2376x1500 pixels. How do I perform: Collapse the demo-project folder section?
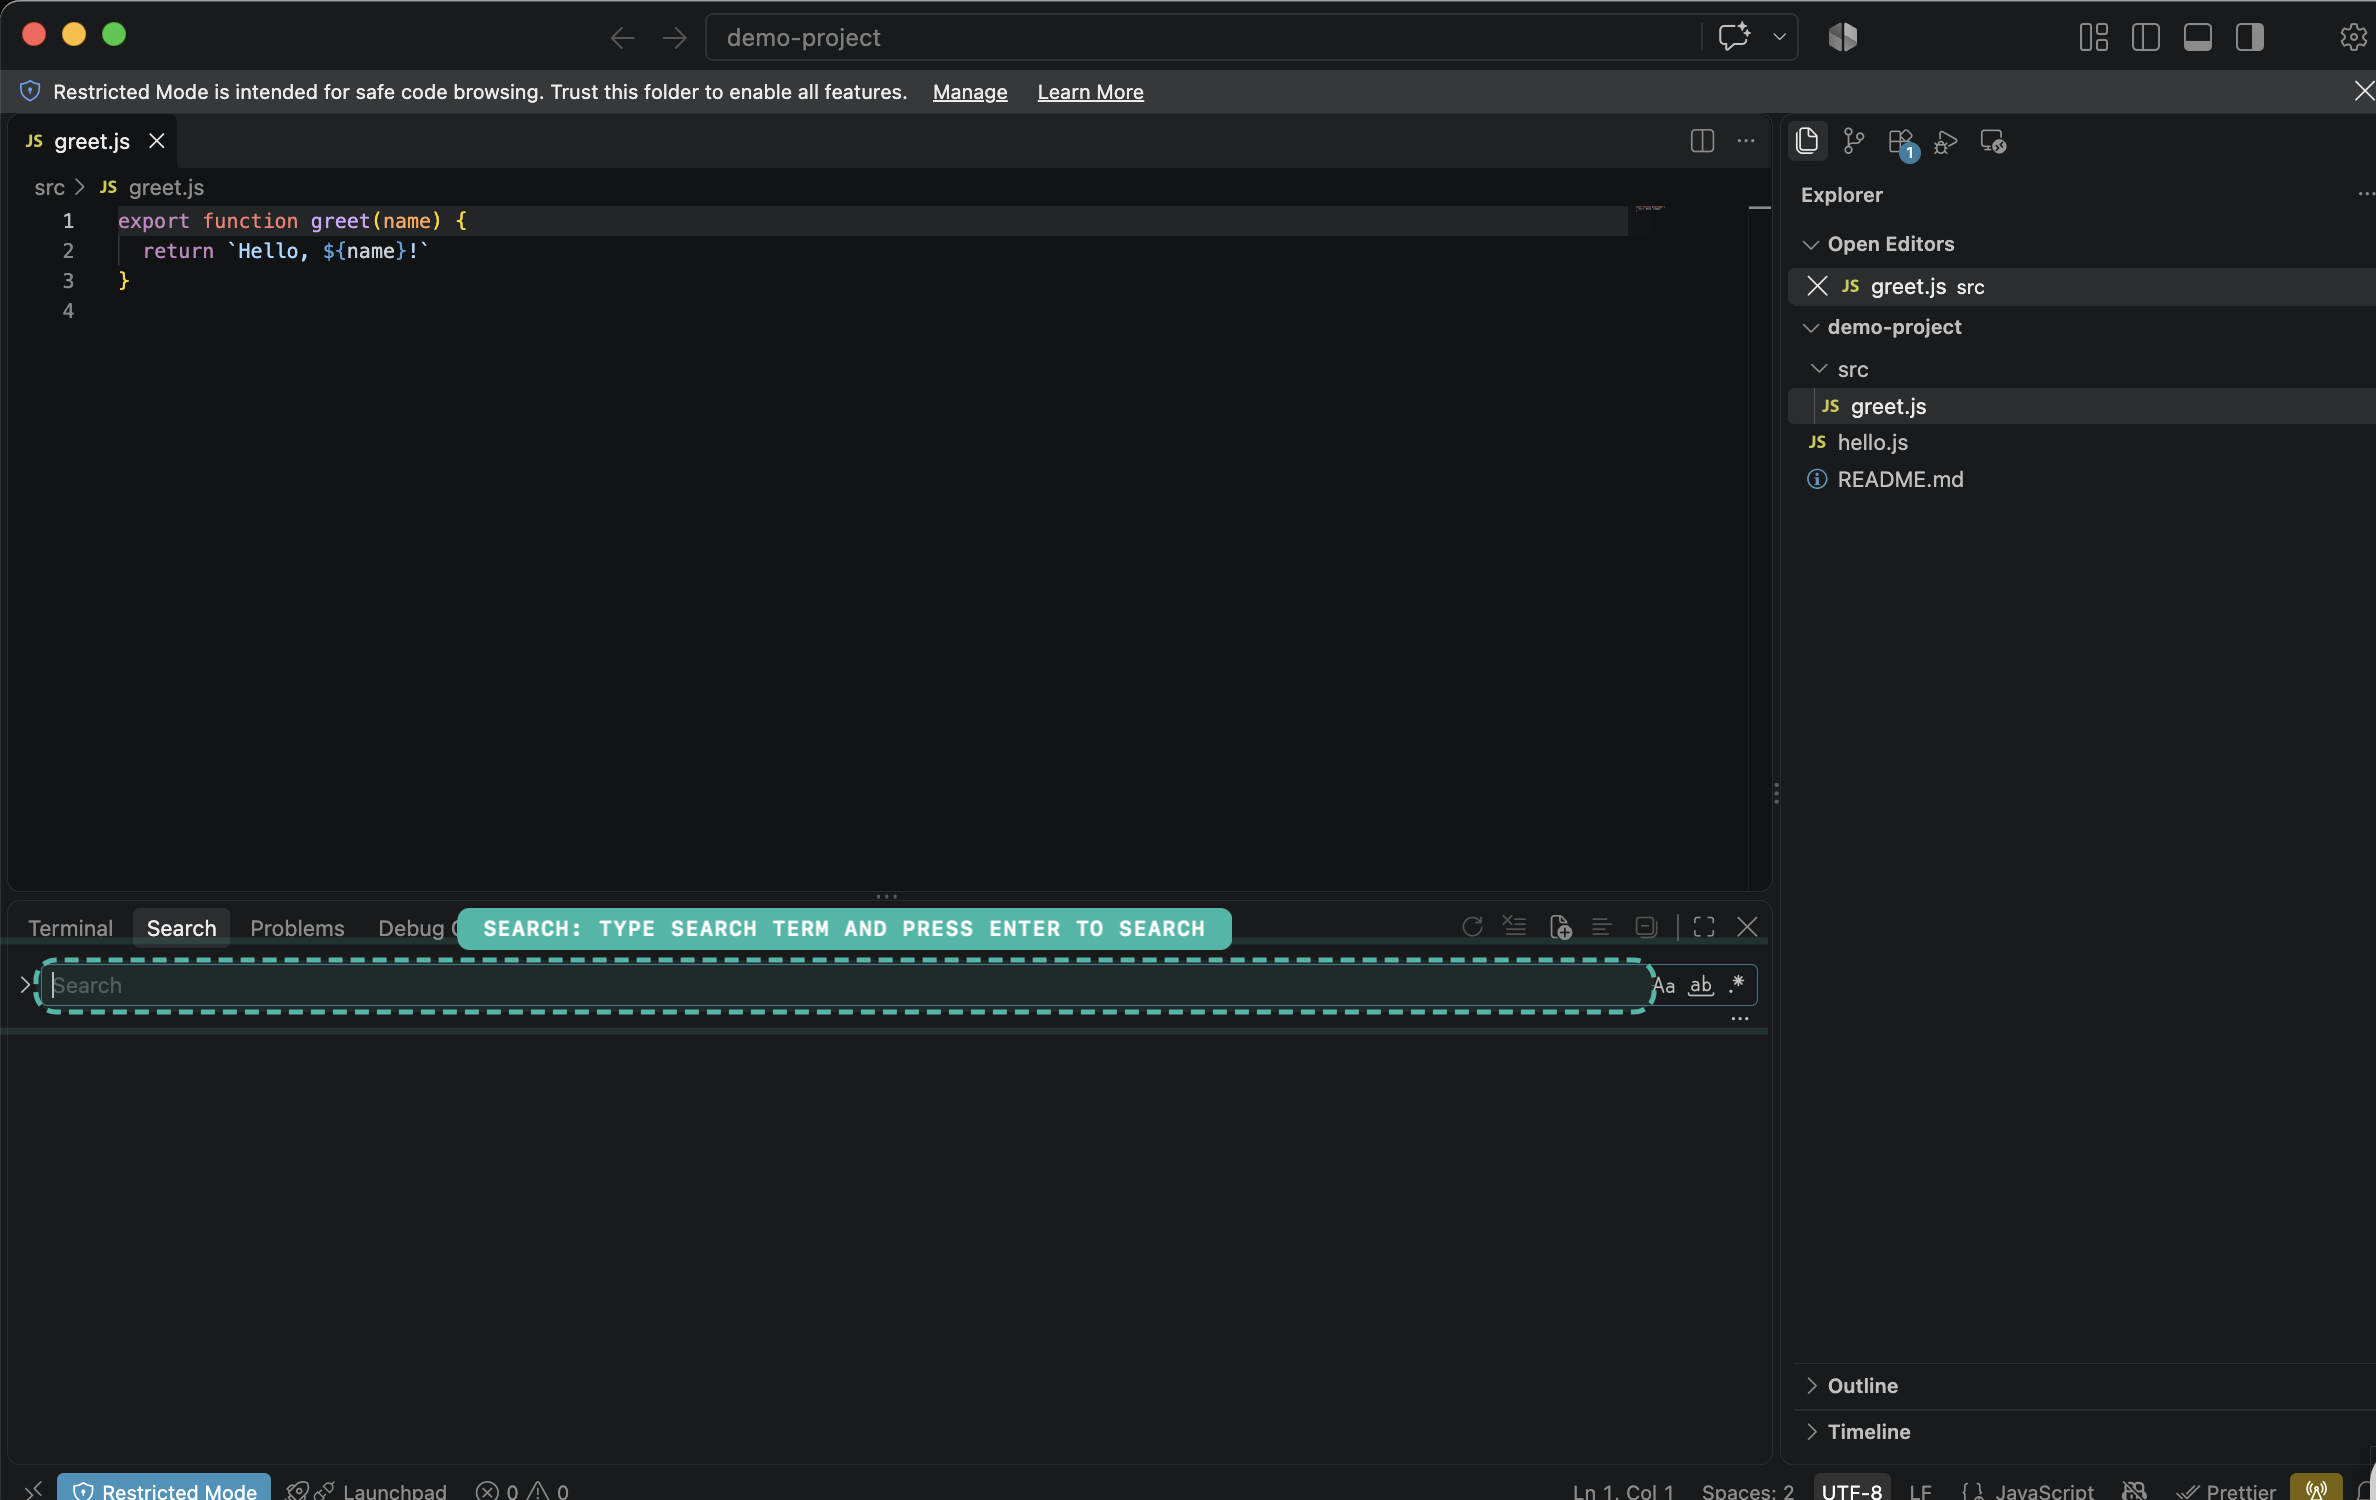click(1810, 327)
